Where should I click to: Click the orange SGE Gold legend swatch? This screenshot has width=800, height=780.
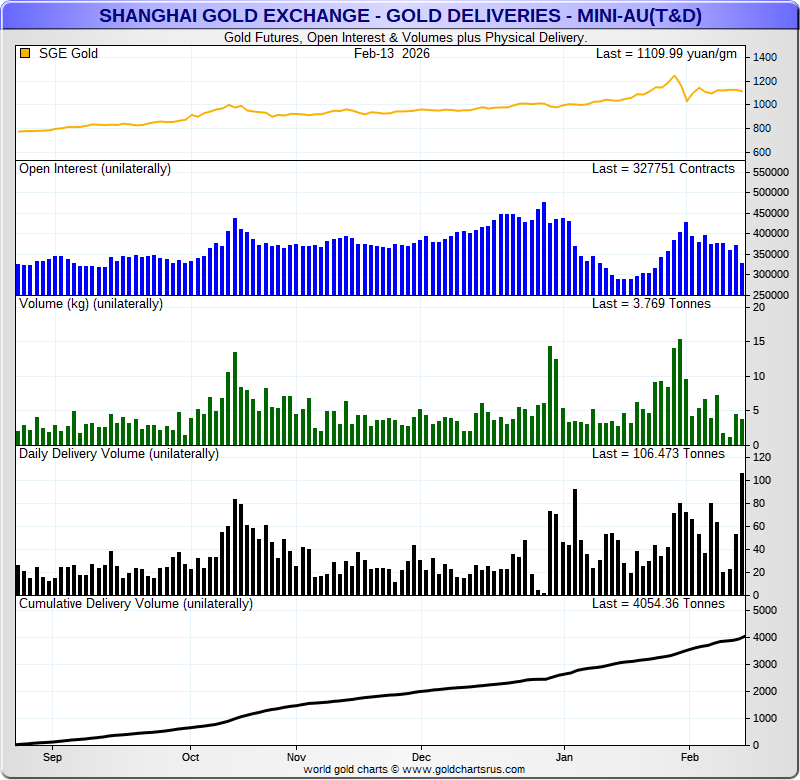(x=25, y=53)
